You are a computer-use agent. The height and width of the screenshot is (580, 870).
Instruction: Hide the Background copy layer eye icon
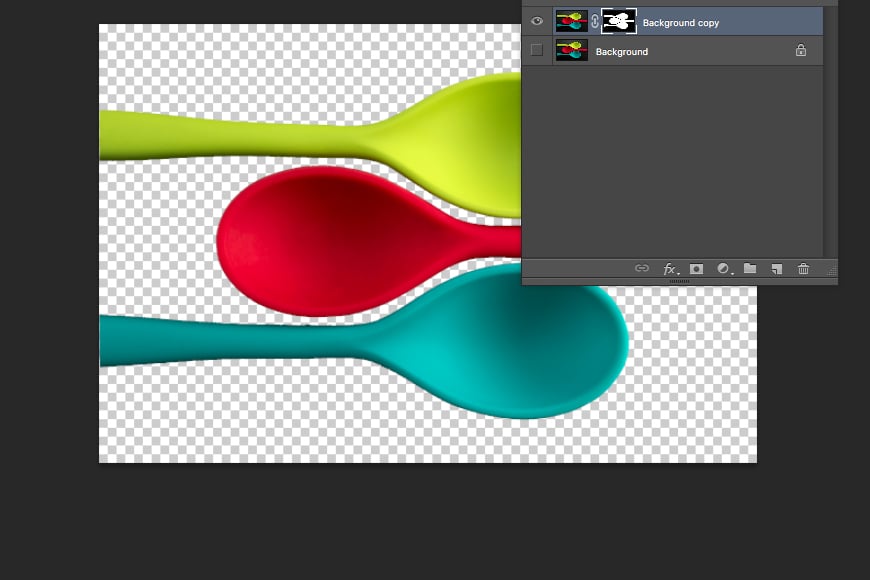click(x=537, y=22)
